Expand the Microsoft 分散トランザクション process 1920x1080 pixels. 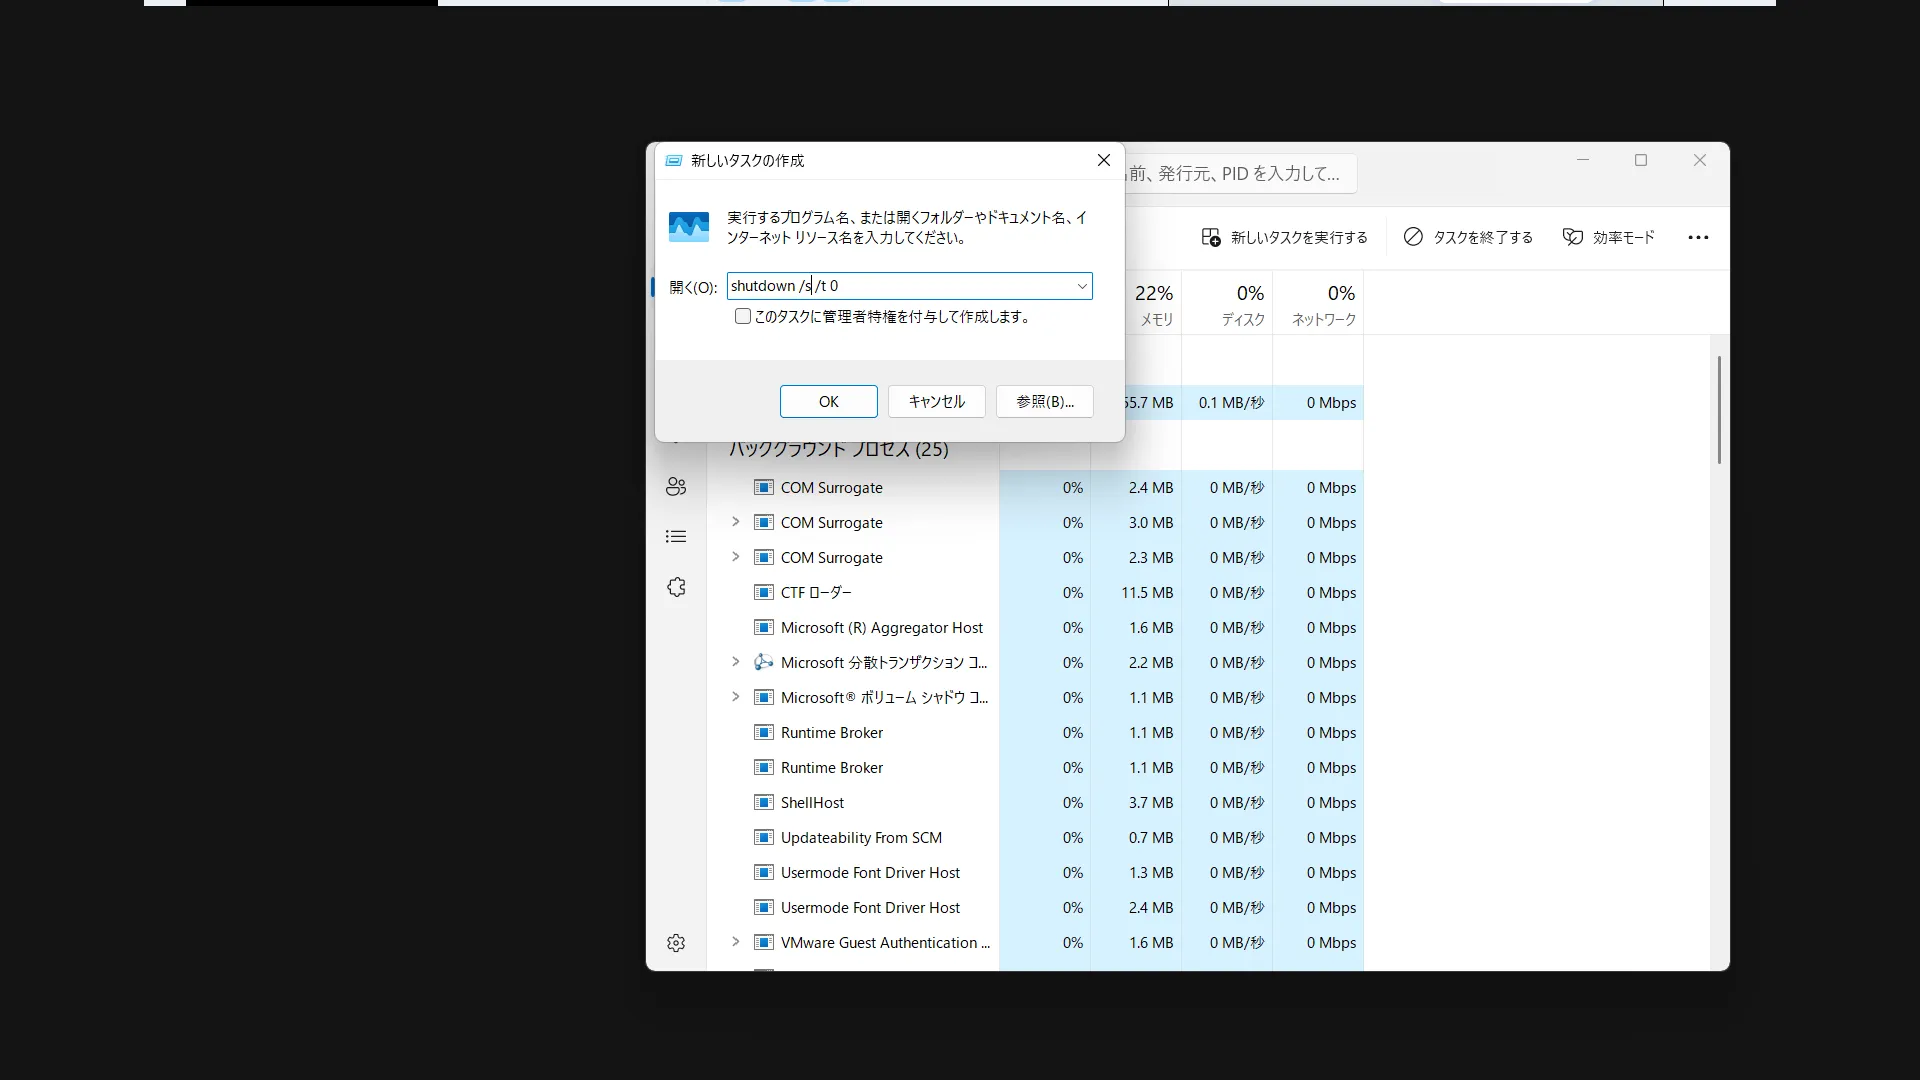pos(736,662)
